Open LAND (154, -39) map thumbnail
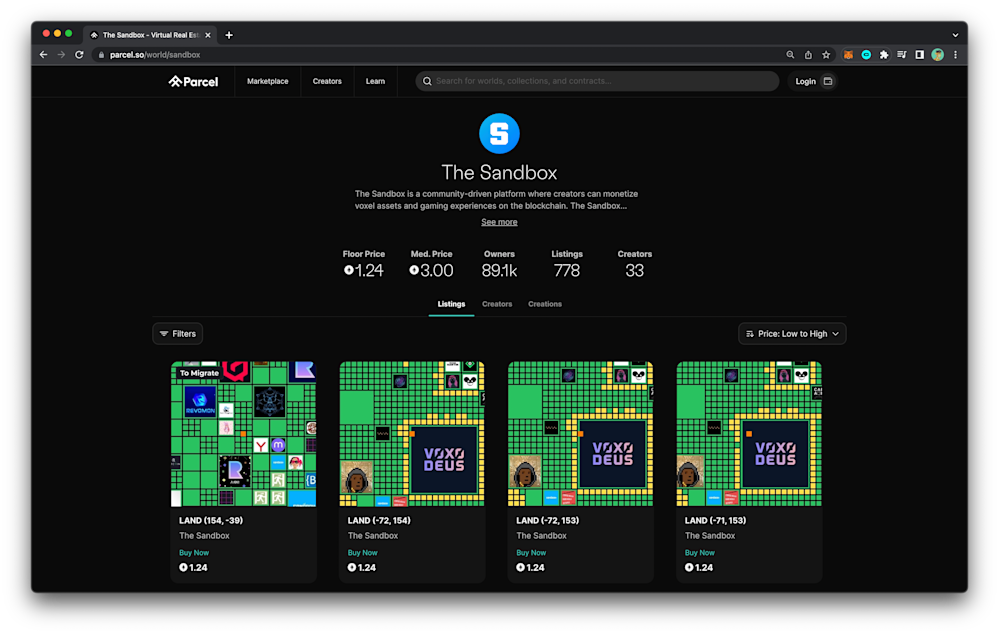 [243, 434]
